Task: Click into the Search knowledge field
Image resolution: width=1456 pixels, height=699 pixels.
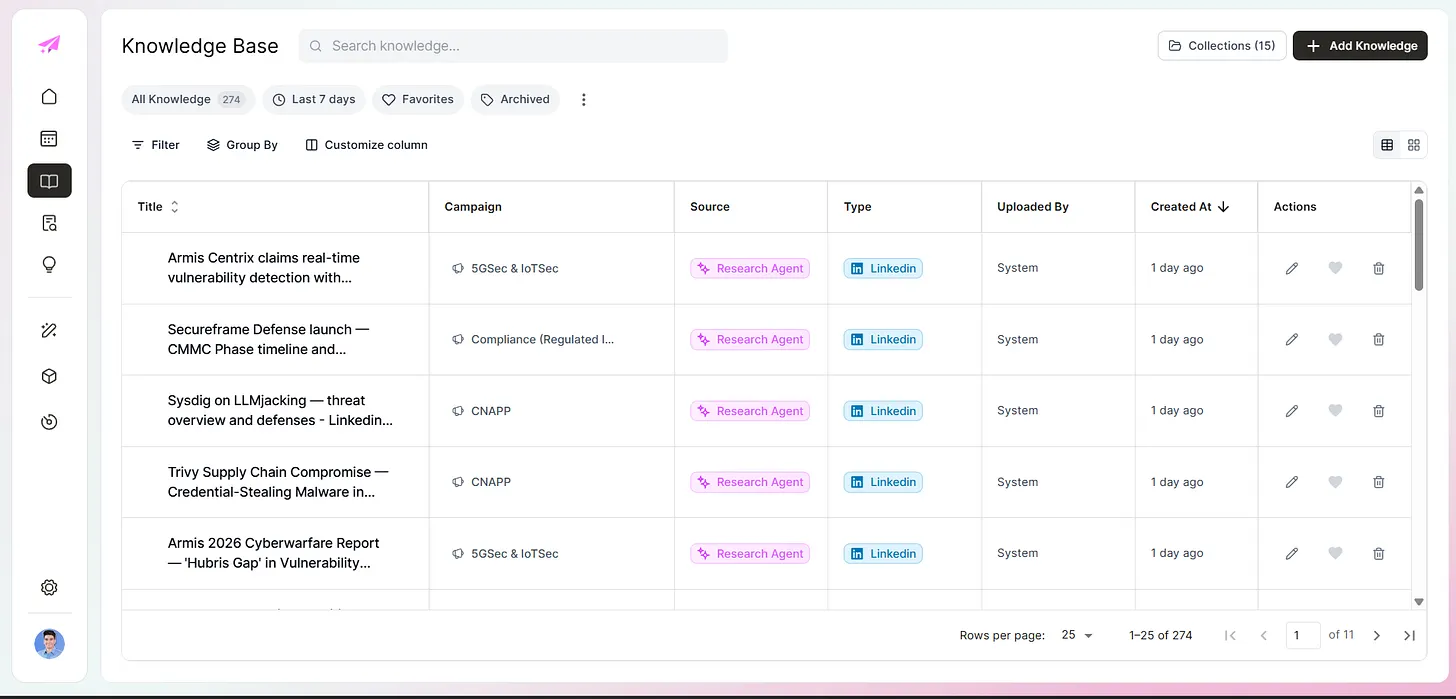Action: coord(513,46)
